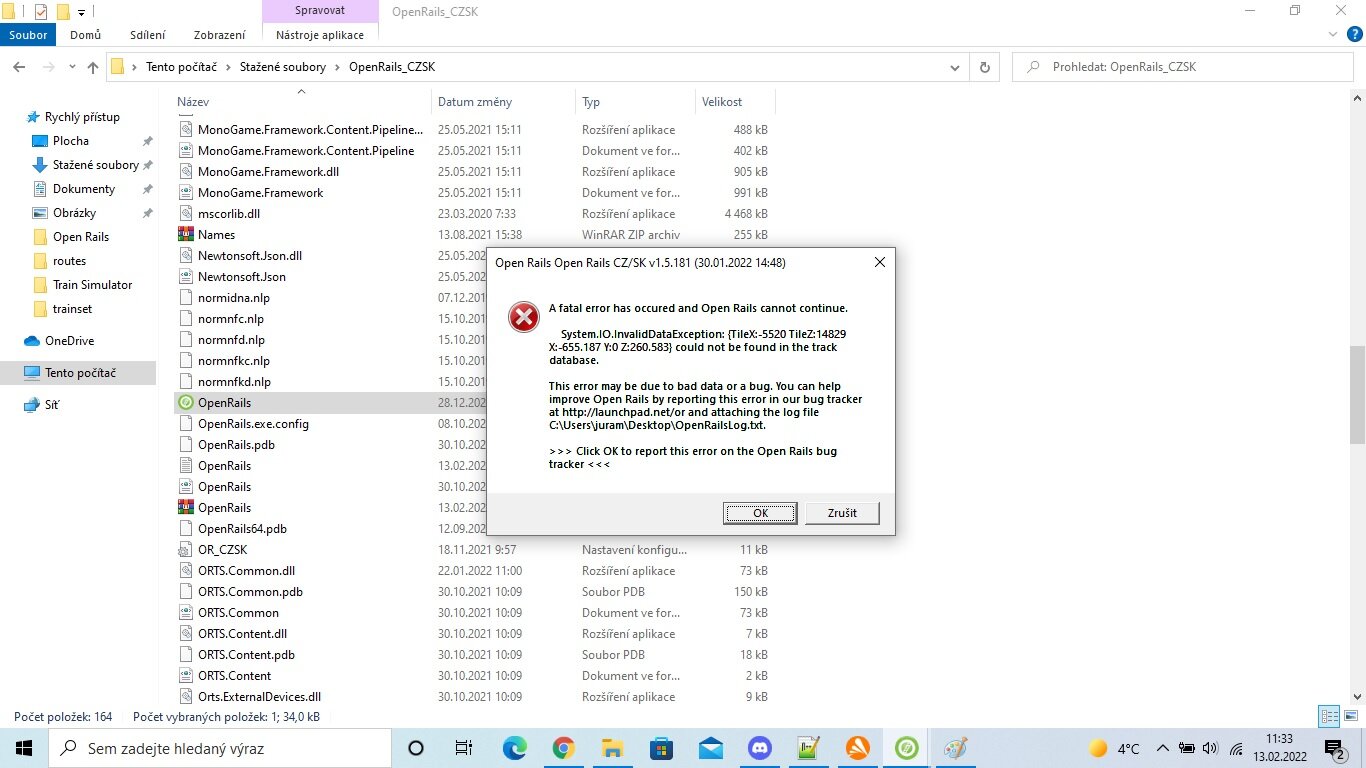This screenshot has height=768, width=1366.
Task: Open Paint from the taskbar
Action: (x=956, y=748)
